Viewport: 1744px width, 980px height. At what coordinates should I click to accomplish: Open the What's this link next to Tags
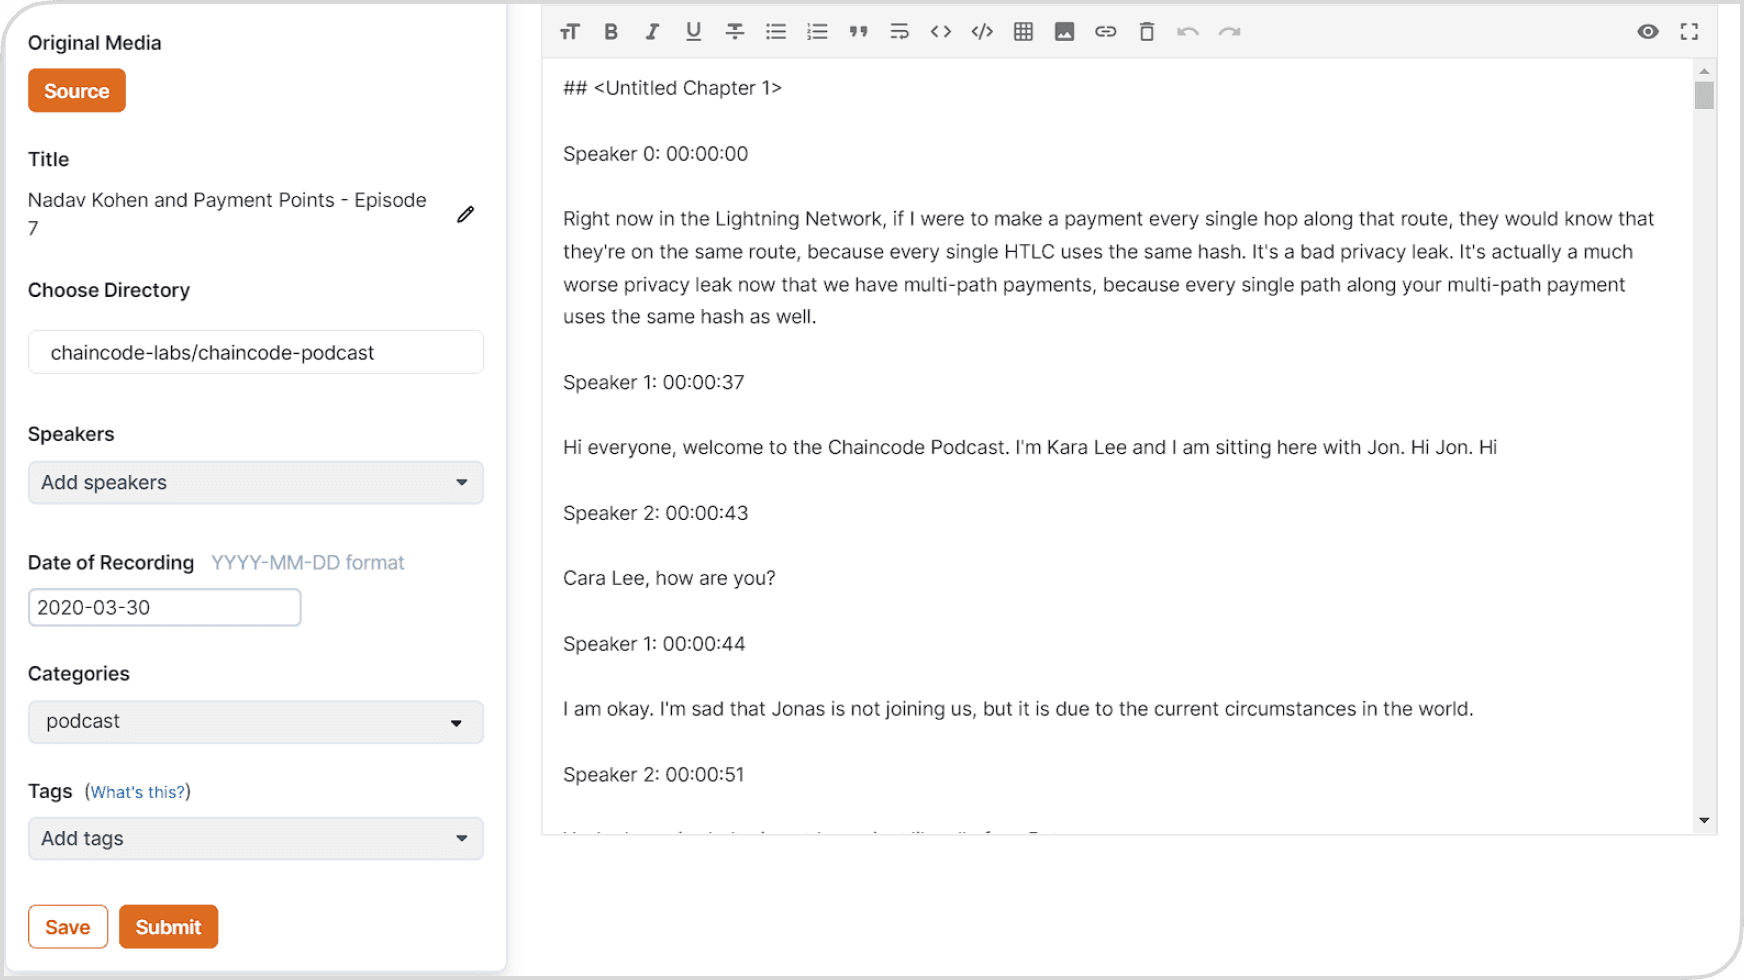click(138, 791)
